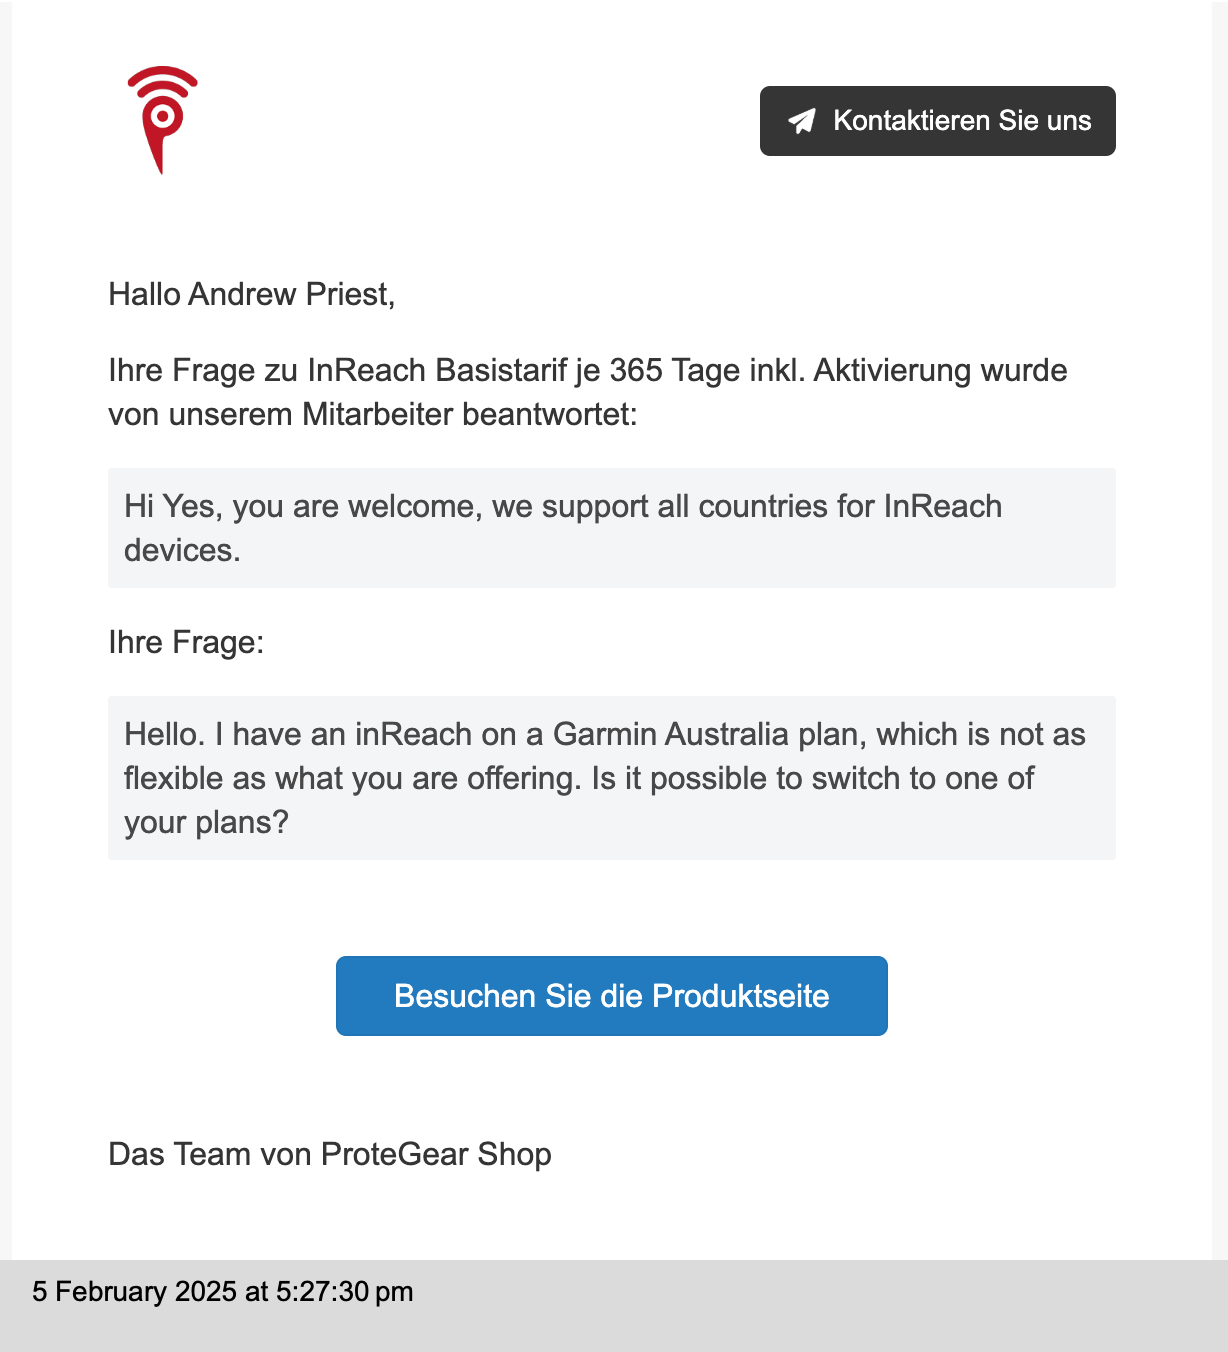Click 'flexible as what you are offering' text
This screenshot has height=1352, width=1228.
point(352,778)
